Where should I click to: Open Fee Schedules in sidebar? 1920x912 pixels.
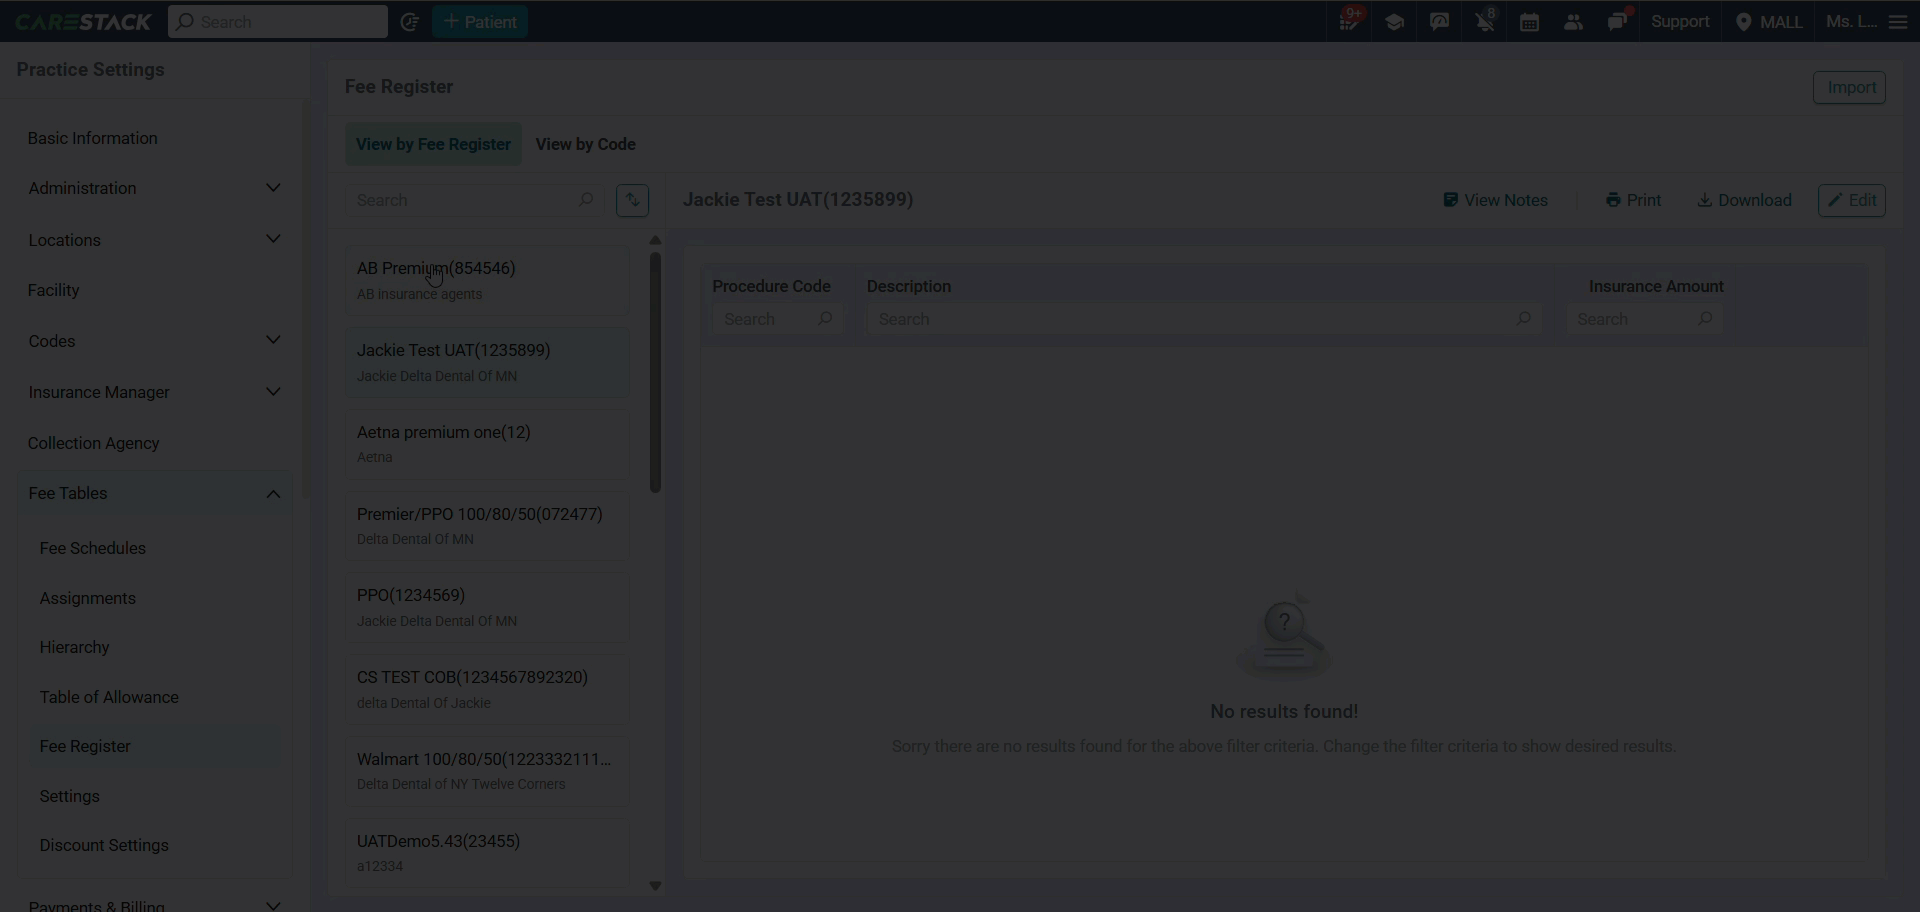(93, 548)
